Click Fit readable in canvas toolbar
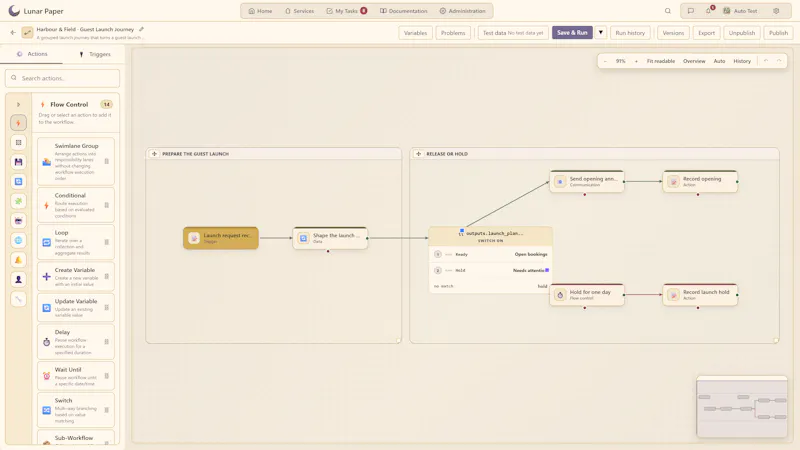This screenshot has height=450, width=800. coord(661,61)
